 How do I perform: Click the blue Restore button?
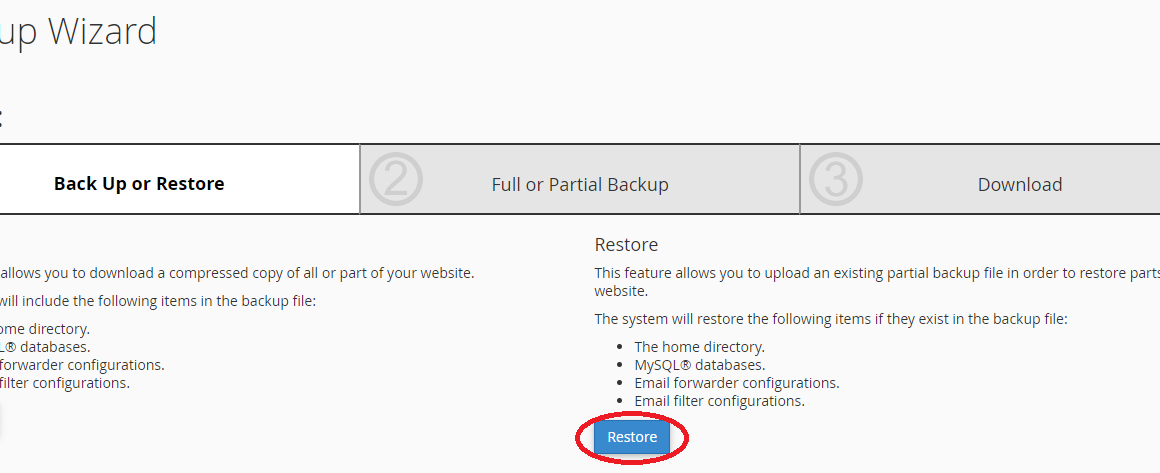pos(632,437)
